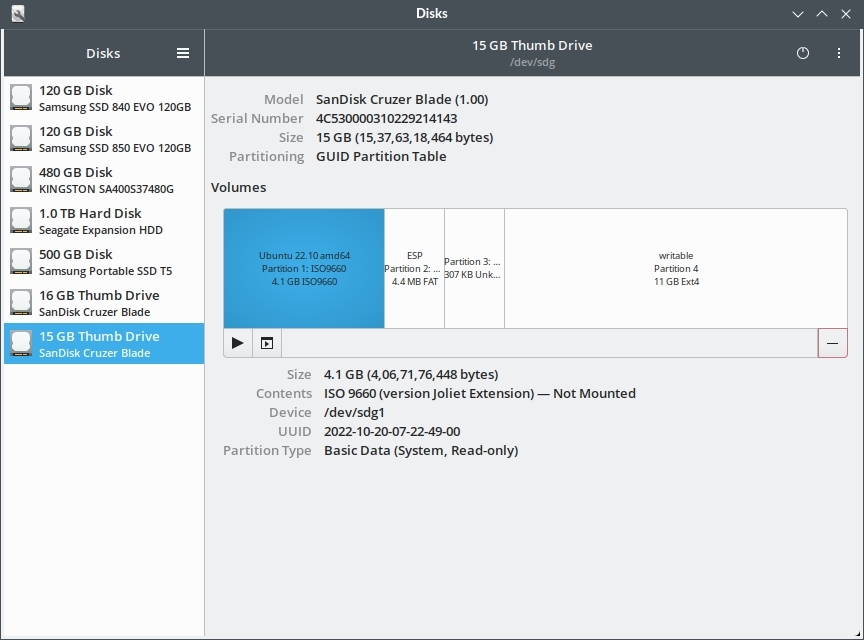
Task: Select the Samsung SSD 840 EVO disk
Action: point(104,98)
